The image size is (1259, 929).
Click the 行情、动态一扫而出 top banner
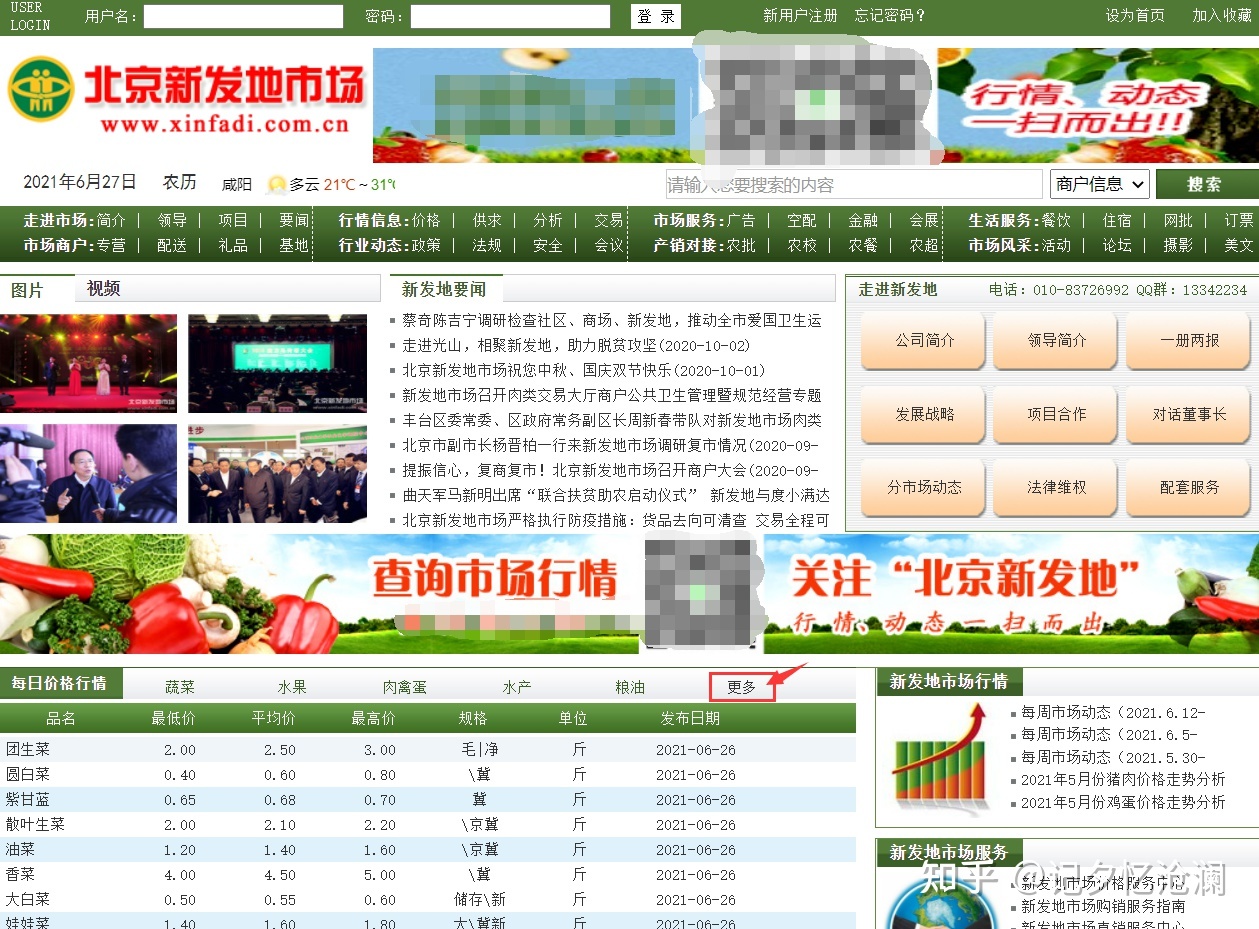tap(1100, 106)
